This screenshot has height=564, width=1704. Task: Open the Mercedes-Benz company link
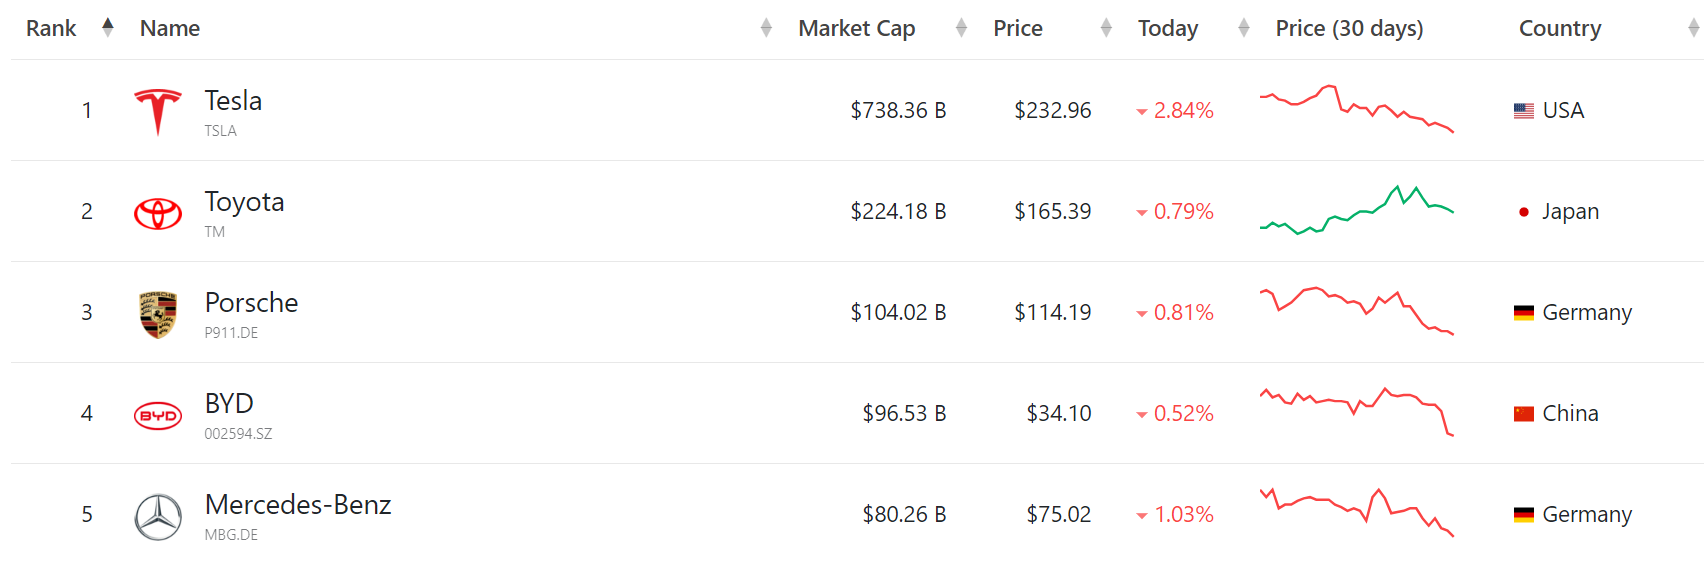[x=297, y=505]
